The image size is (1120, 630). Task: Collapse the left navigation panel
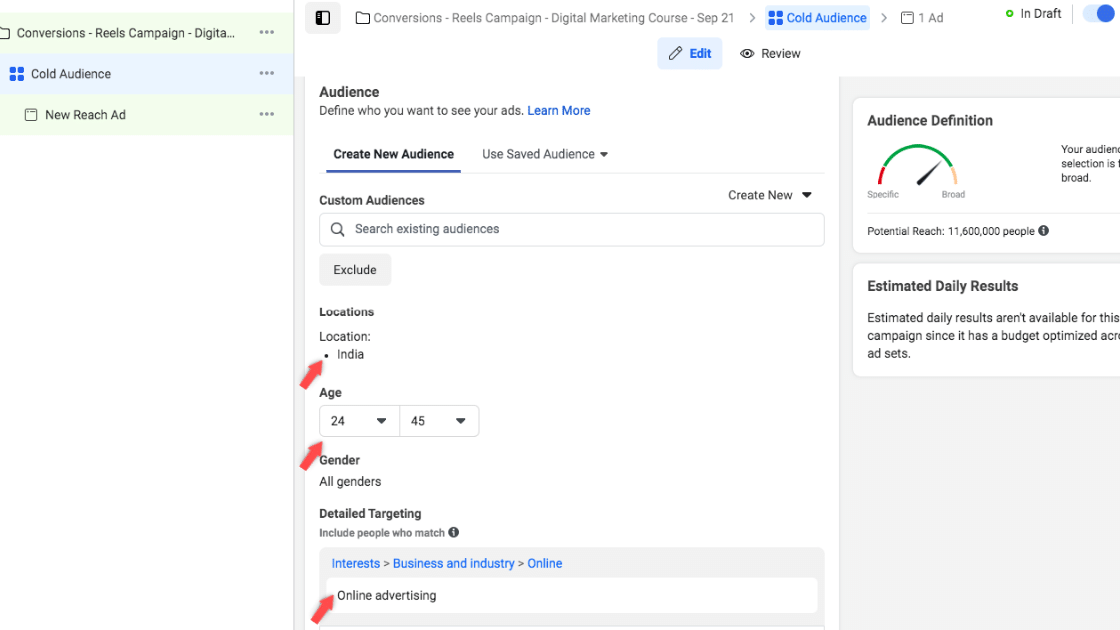[321, 18]
